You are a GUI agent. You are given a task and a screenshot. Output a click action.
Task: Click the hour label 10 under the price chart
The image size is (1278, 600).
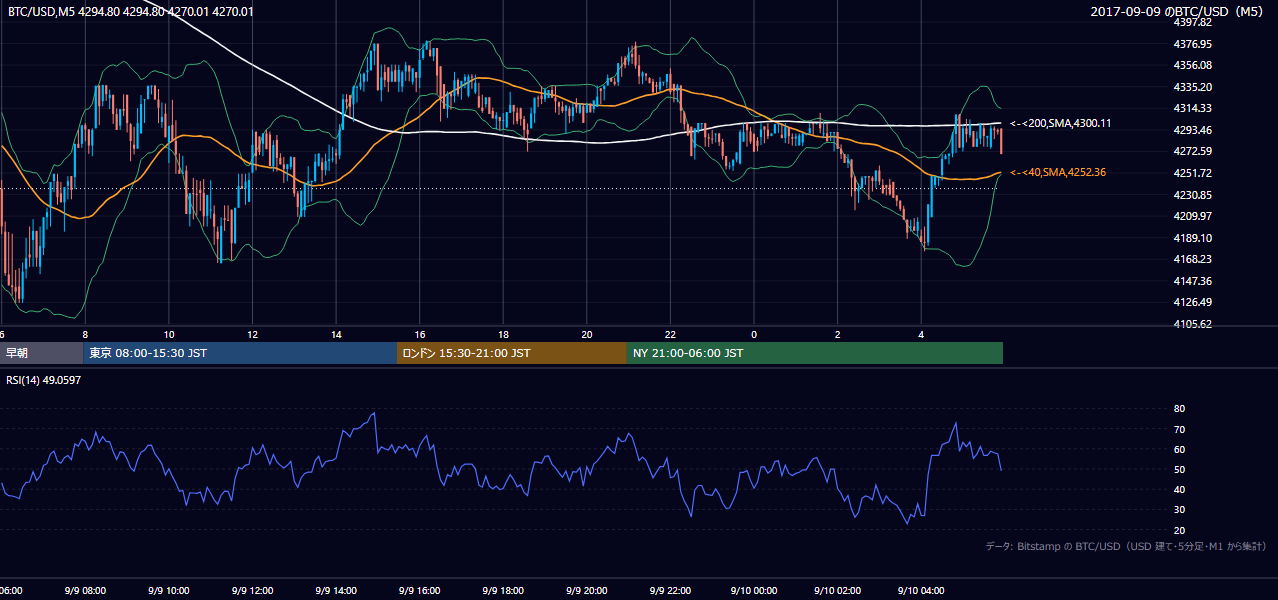pyautogui.click(x=169, y=334)
